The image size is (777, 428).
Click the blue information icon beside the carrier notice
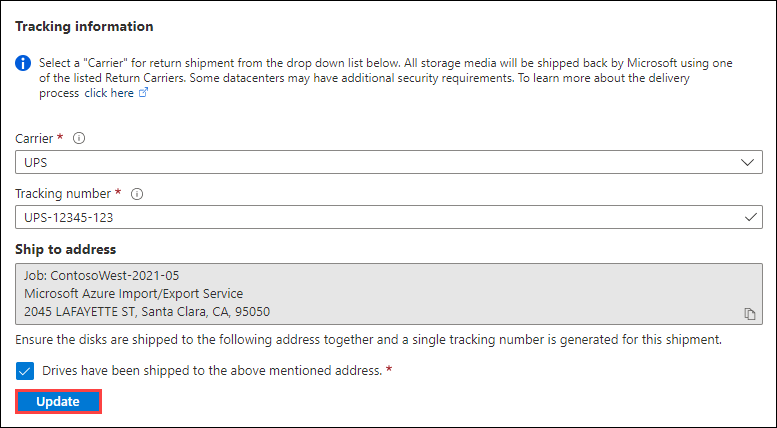click(x=23, y=63)
